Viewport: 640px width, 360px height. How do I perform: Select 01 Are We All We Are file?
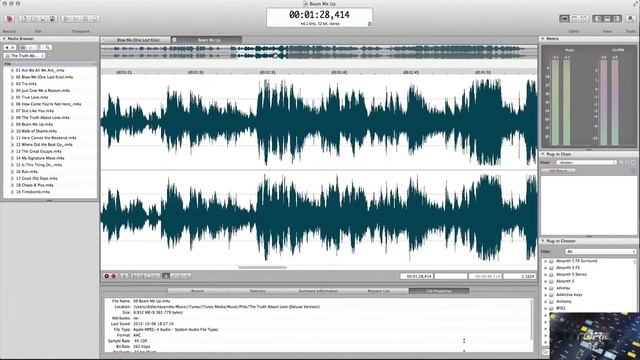[x=40, y=70]
